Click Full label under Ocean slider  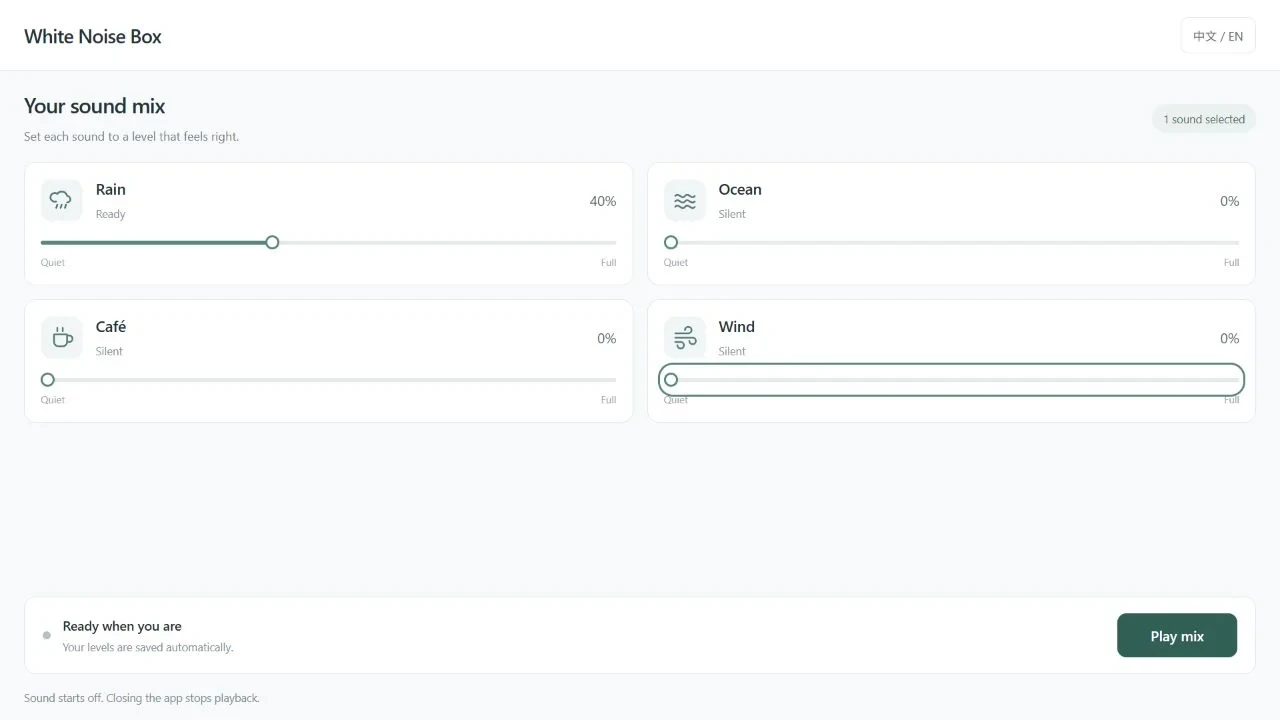pos(1231,263)
